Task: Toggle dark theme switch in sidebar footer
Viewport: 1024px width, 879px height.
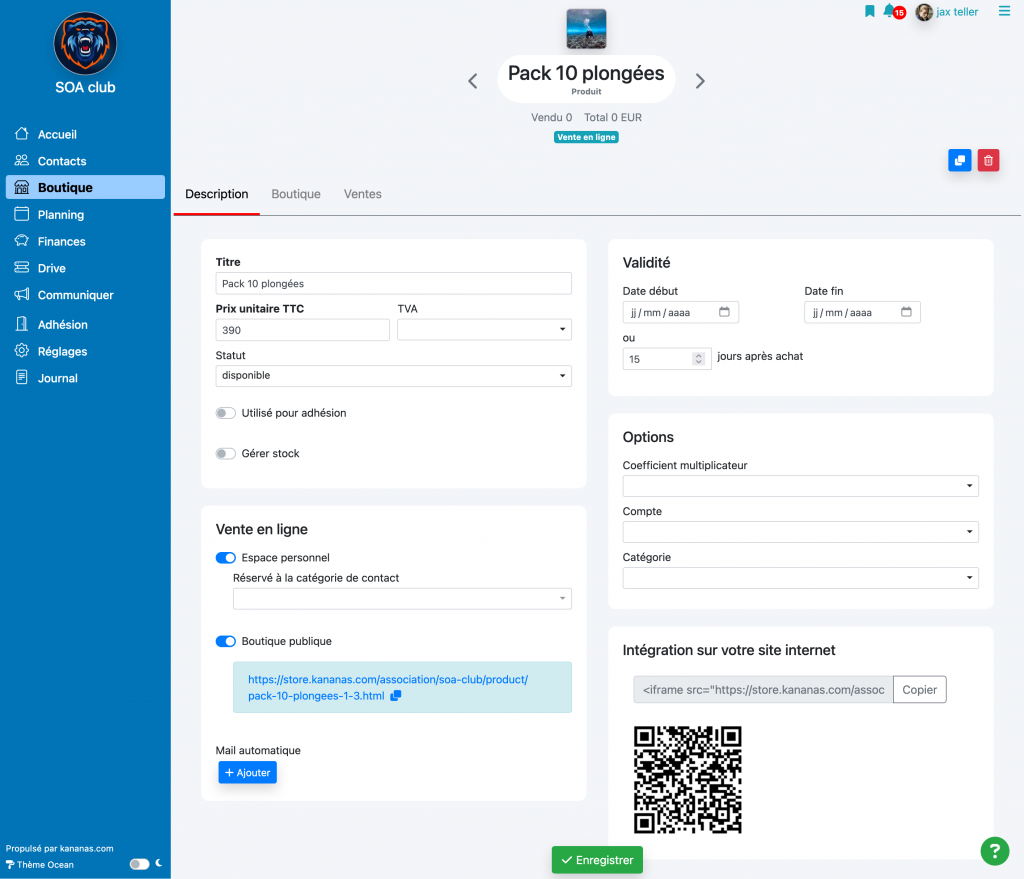Action: [x=139, y=864]
